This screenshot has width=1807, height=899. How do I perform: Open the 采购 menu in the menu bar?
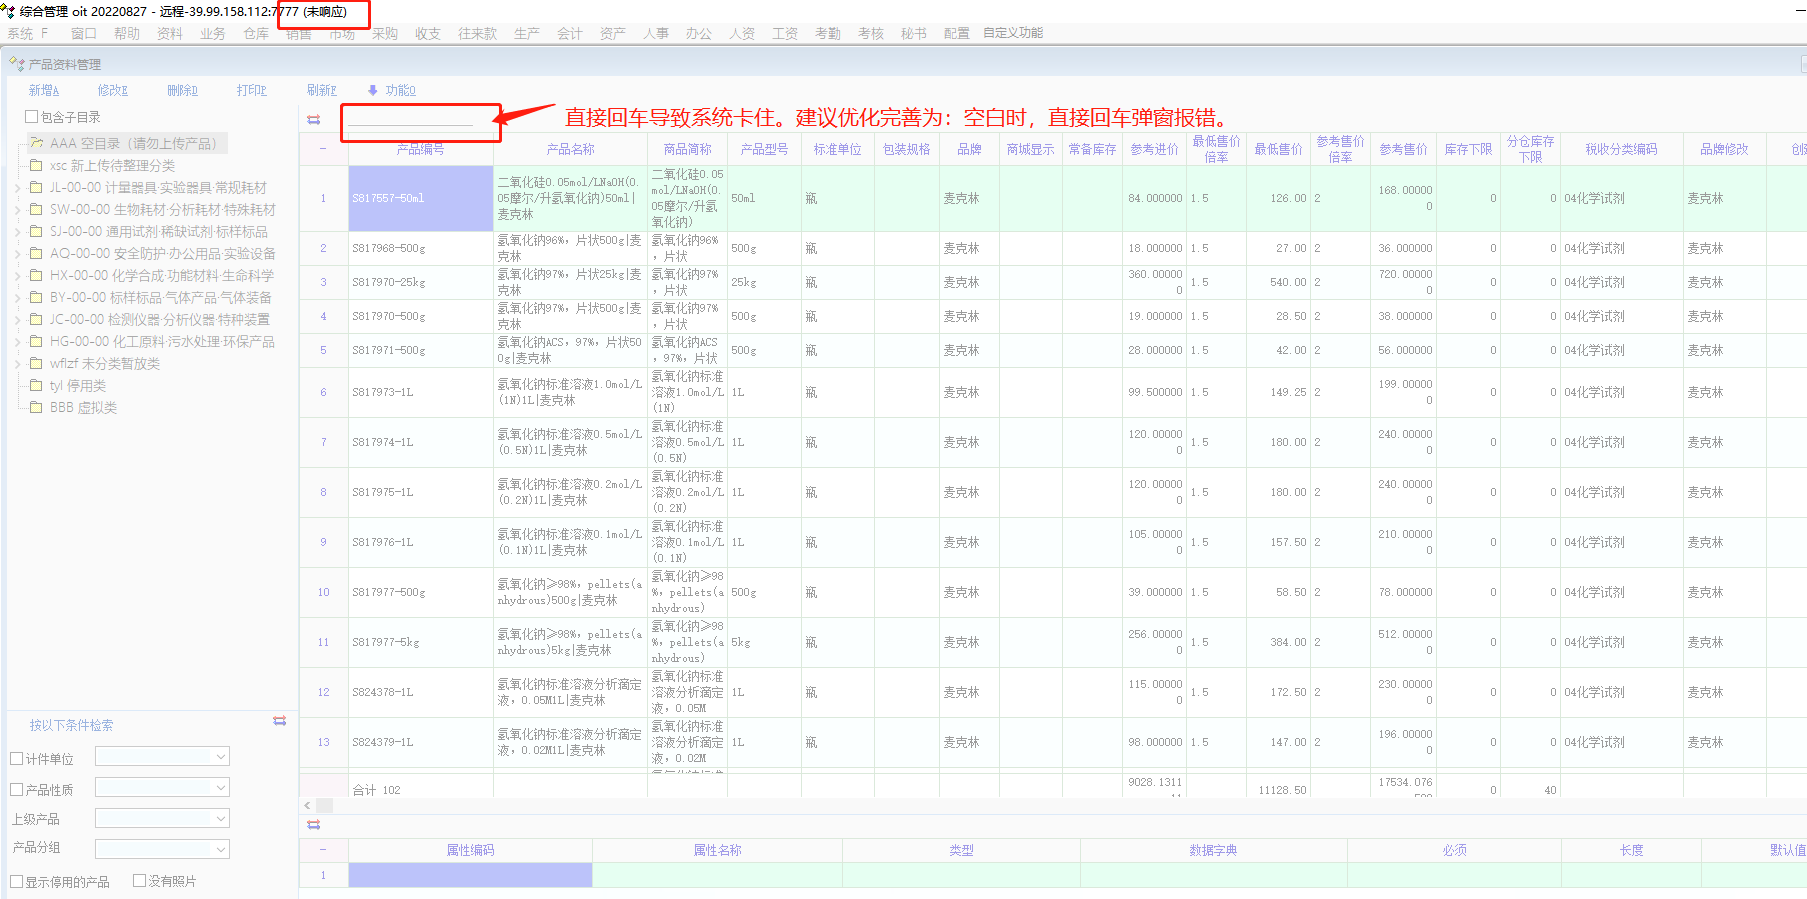coord(385,34)
